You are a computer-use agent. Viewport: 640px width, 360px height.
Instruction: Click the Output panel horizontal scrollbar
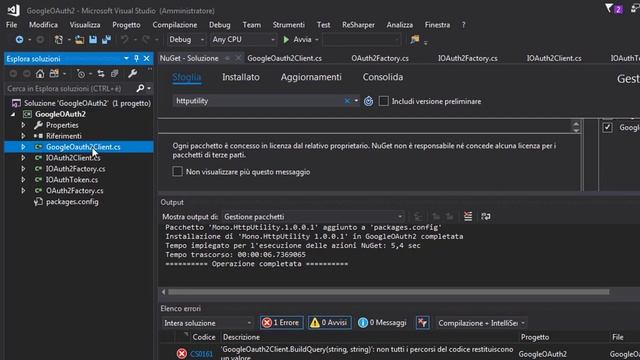[x=389, y=292]
